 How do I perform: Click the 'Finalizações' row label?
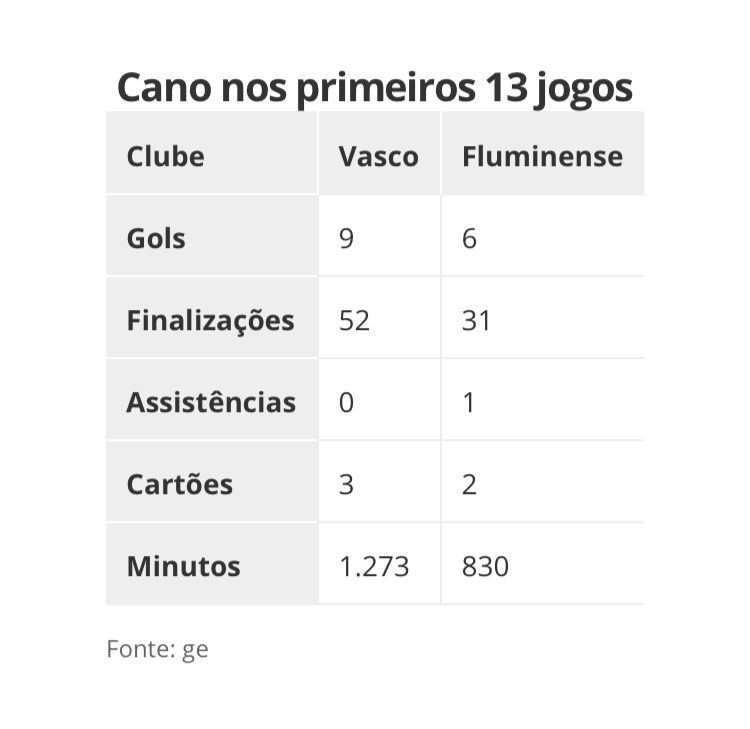point(210,320)
